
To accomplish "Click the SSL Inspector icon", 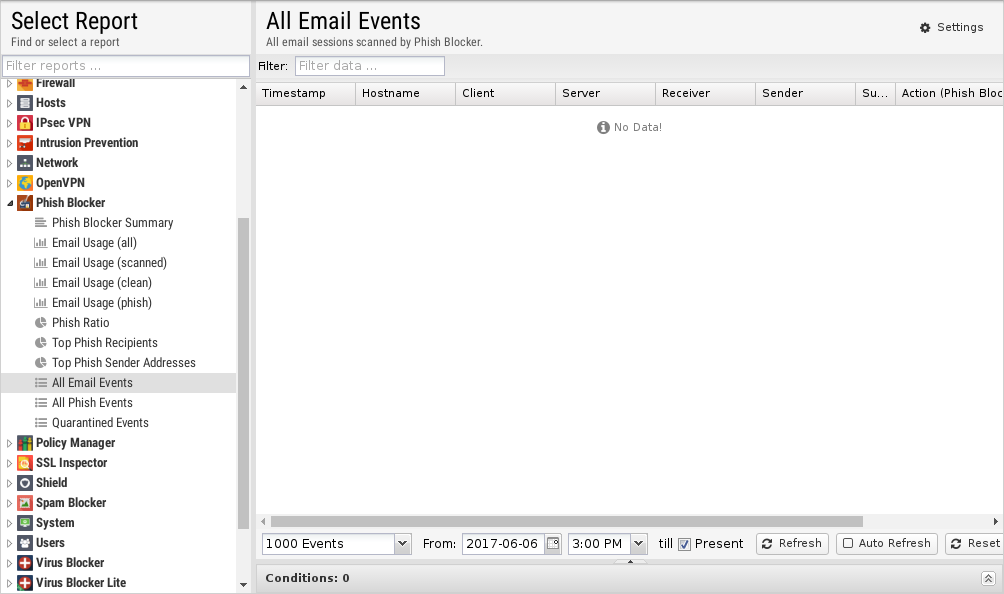I will (x=24, y=463).
